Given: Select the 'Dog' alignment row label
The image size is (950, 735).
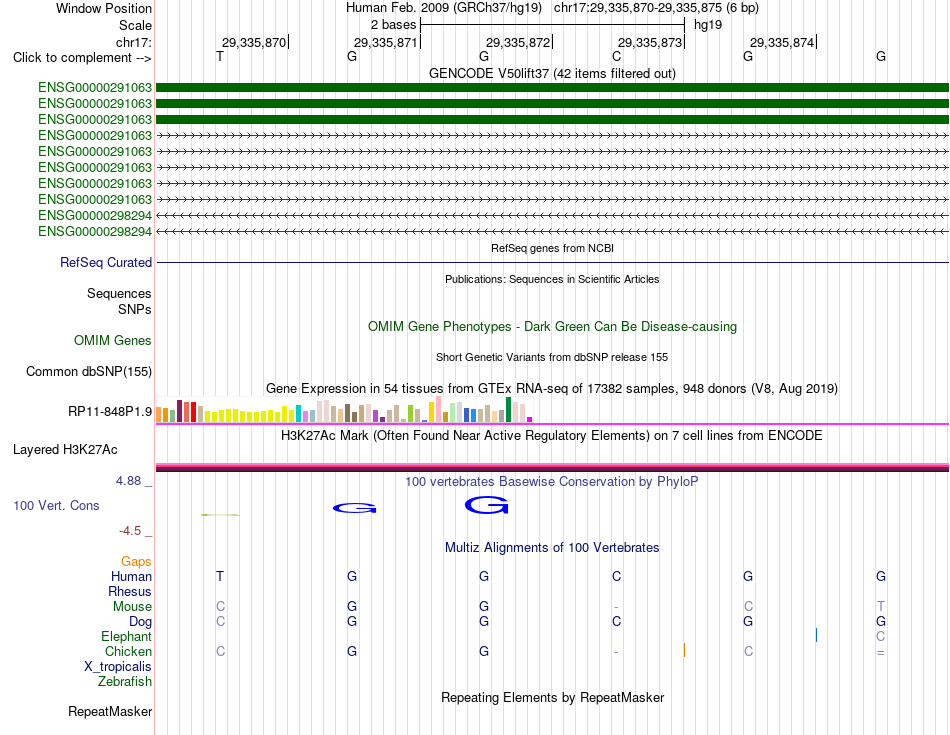Looking at the screenshot, I should click(x=140, y=622).
